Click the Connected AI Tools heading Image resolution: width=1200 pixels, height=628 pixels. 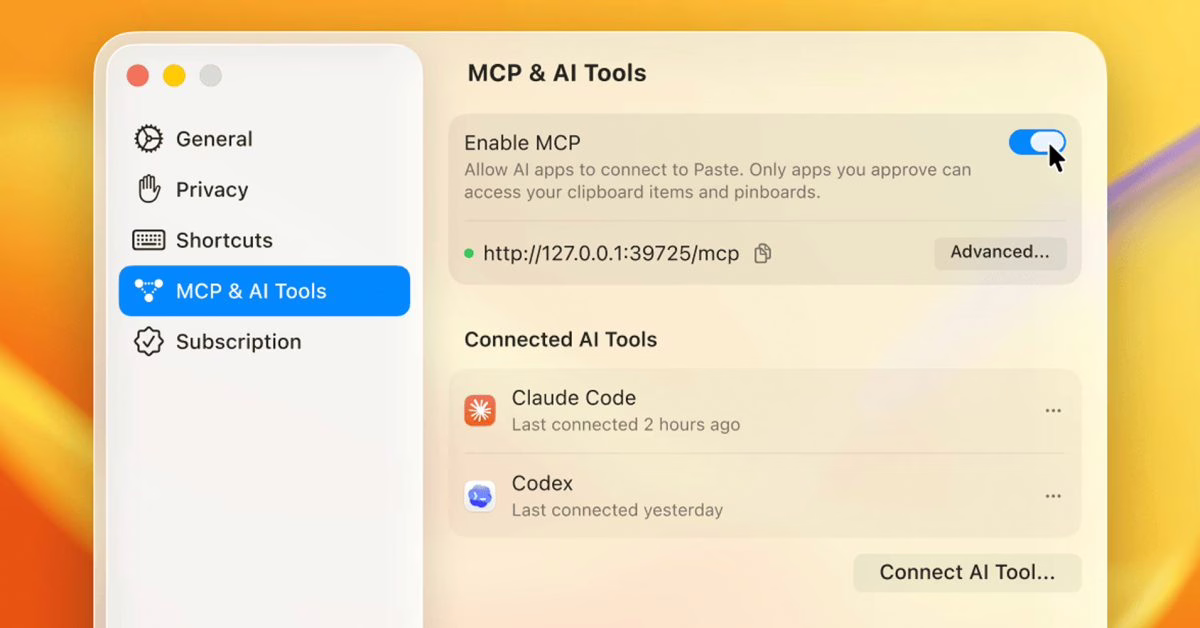tap(561, 340)
